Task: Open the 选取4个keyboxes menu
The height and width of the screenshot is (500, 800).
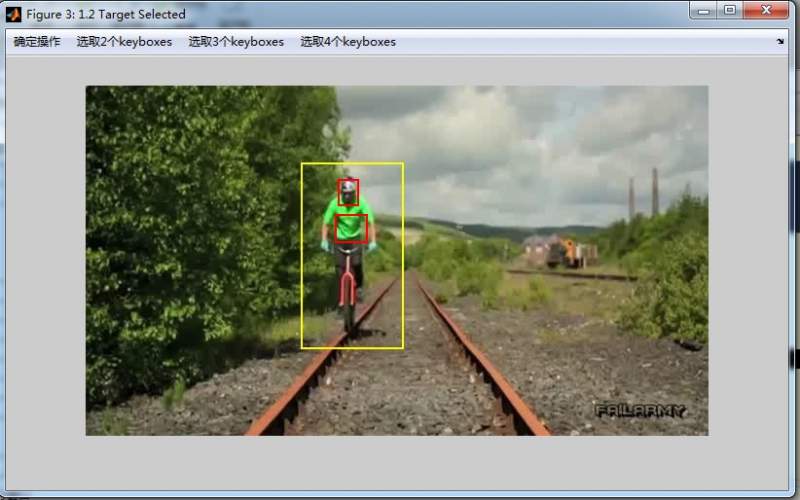Action: 348,42
